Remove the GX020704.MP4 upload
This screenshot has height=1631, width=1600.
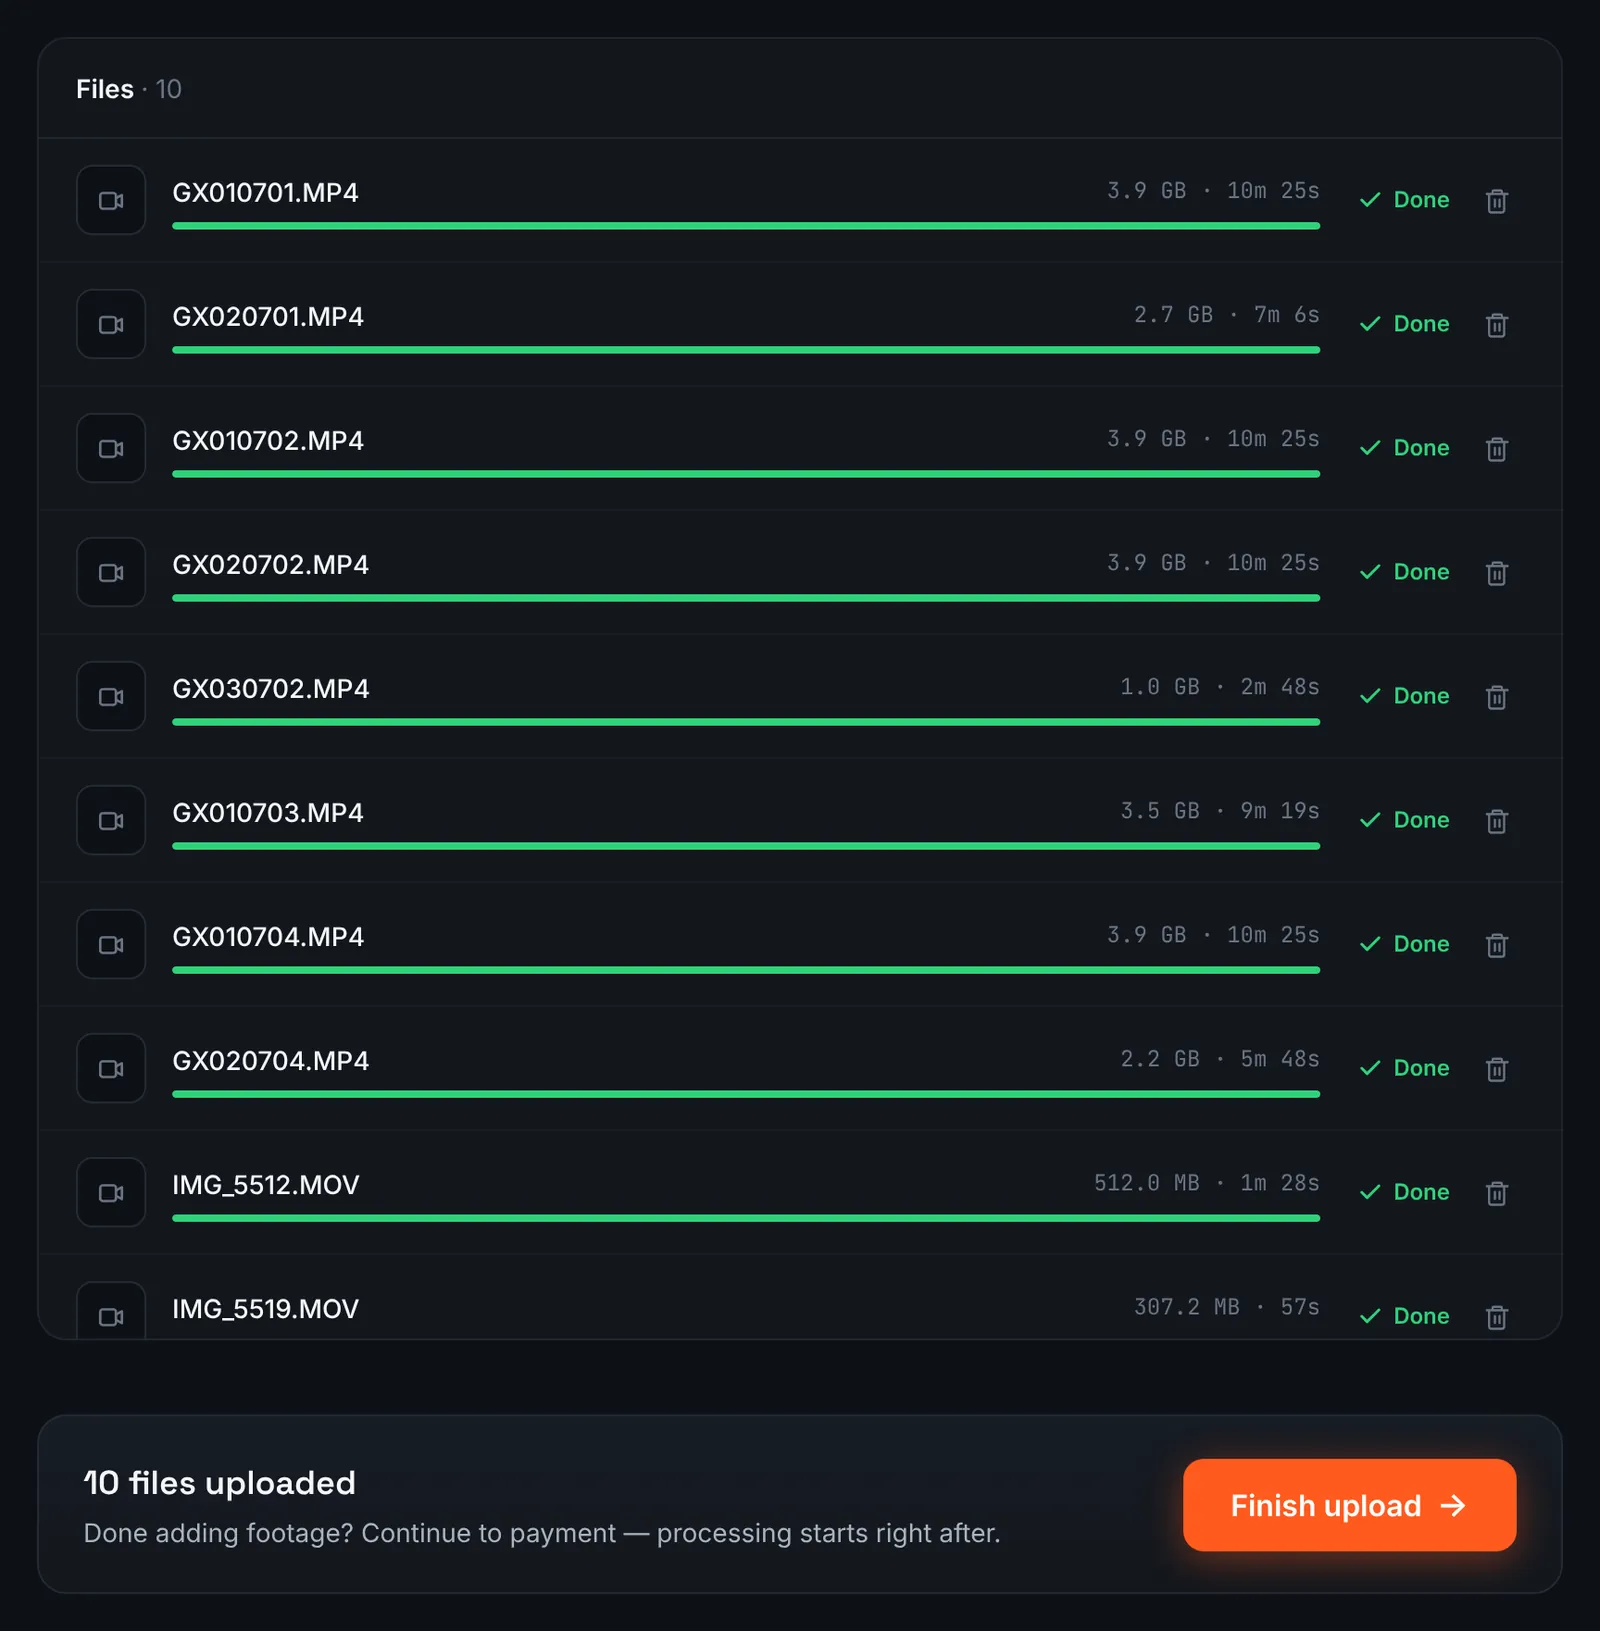coord(1496,1069)
